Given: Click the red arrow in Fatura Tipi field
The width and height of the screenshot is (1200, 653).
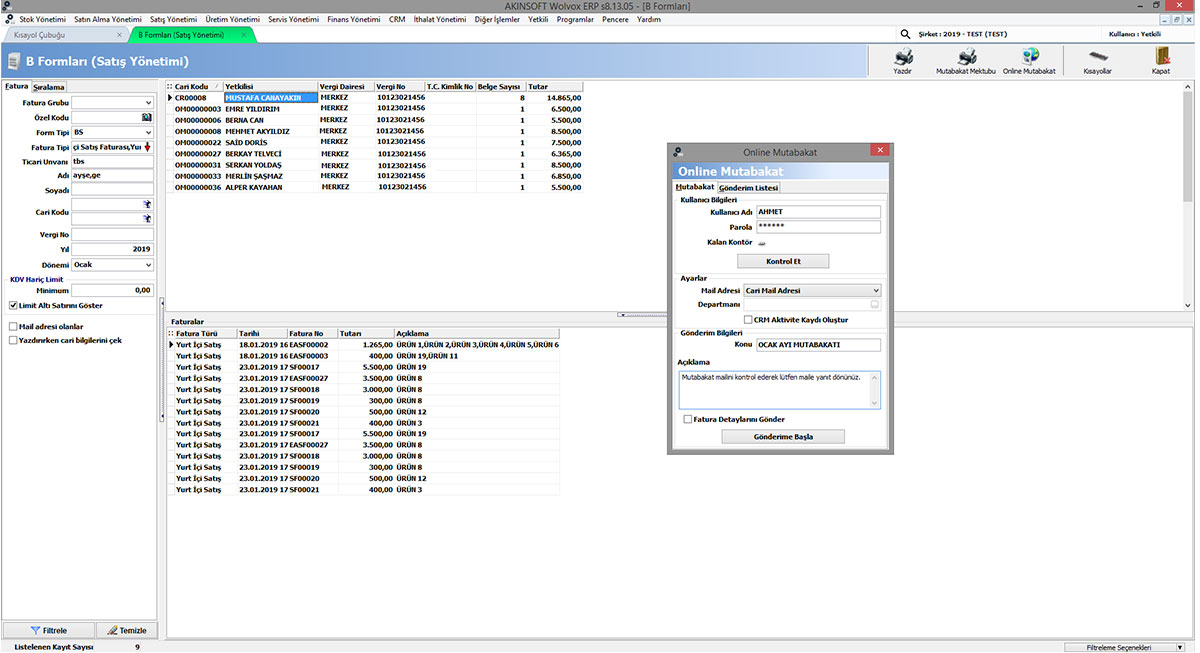Looking at the screenshot, I should tap(148, 147).
